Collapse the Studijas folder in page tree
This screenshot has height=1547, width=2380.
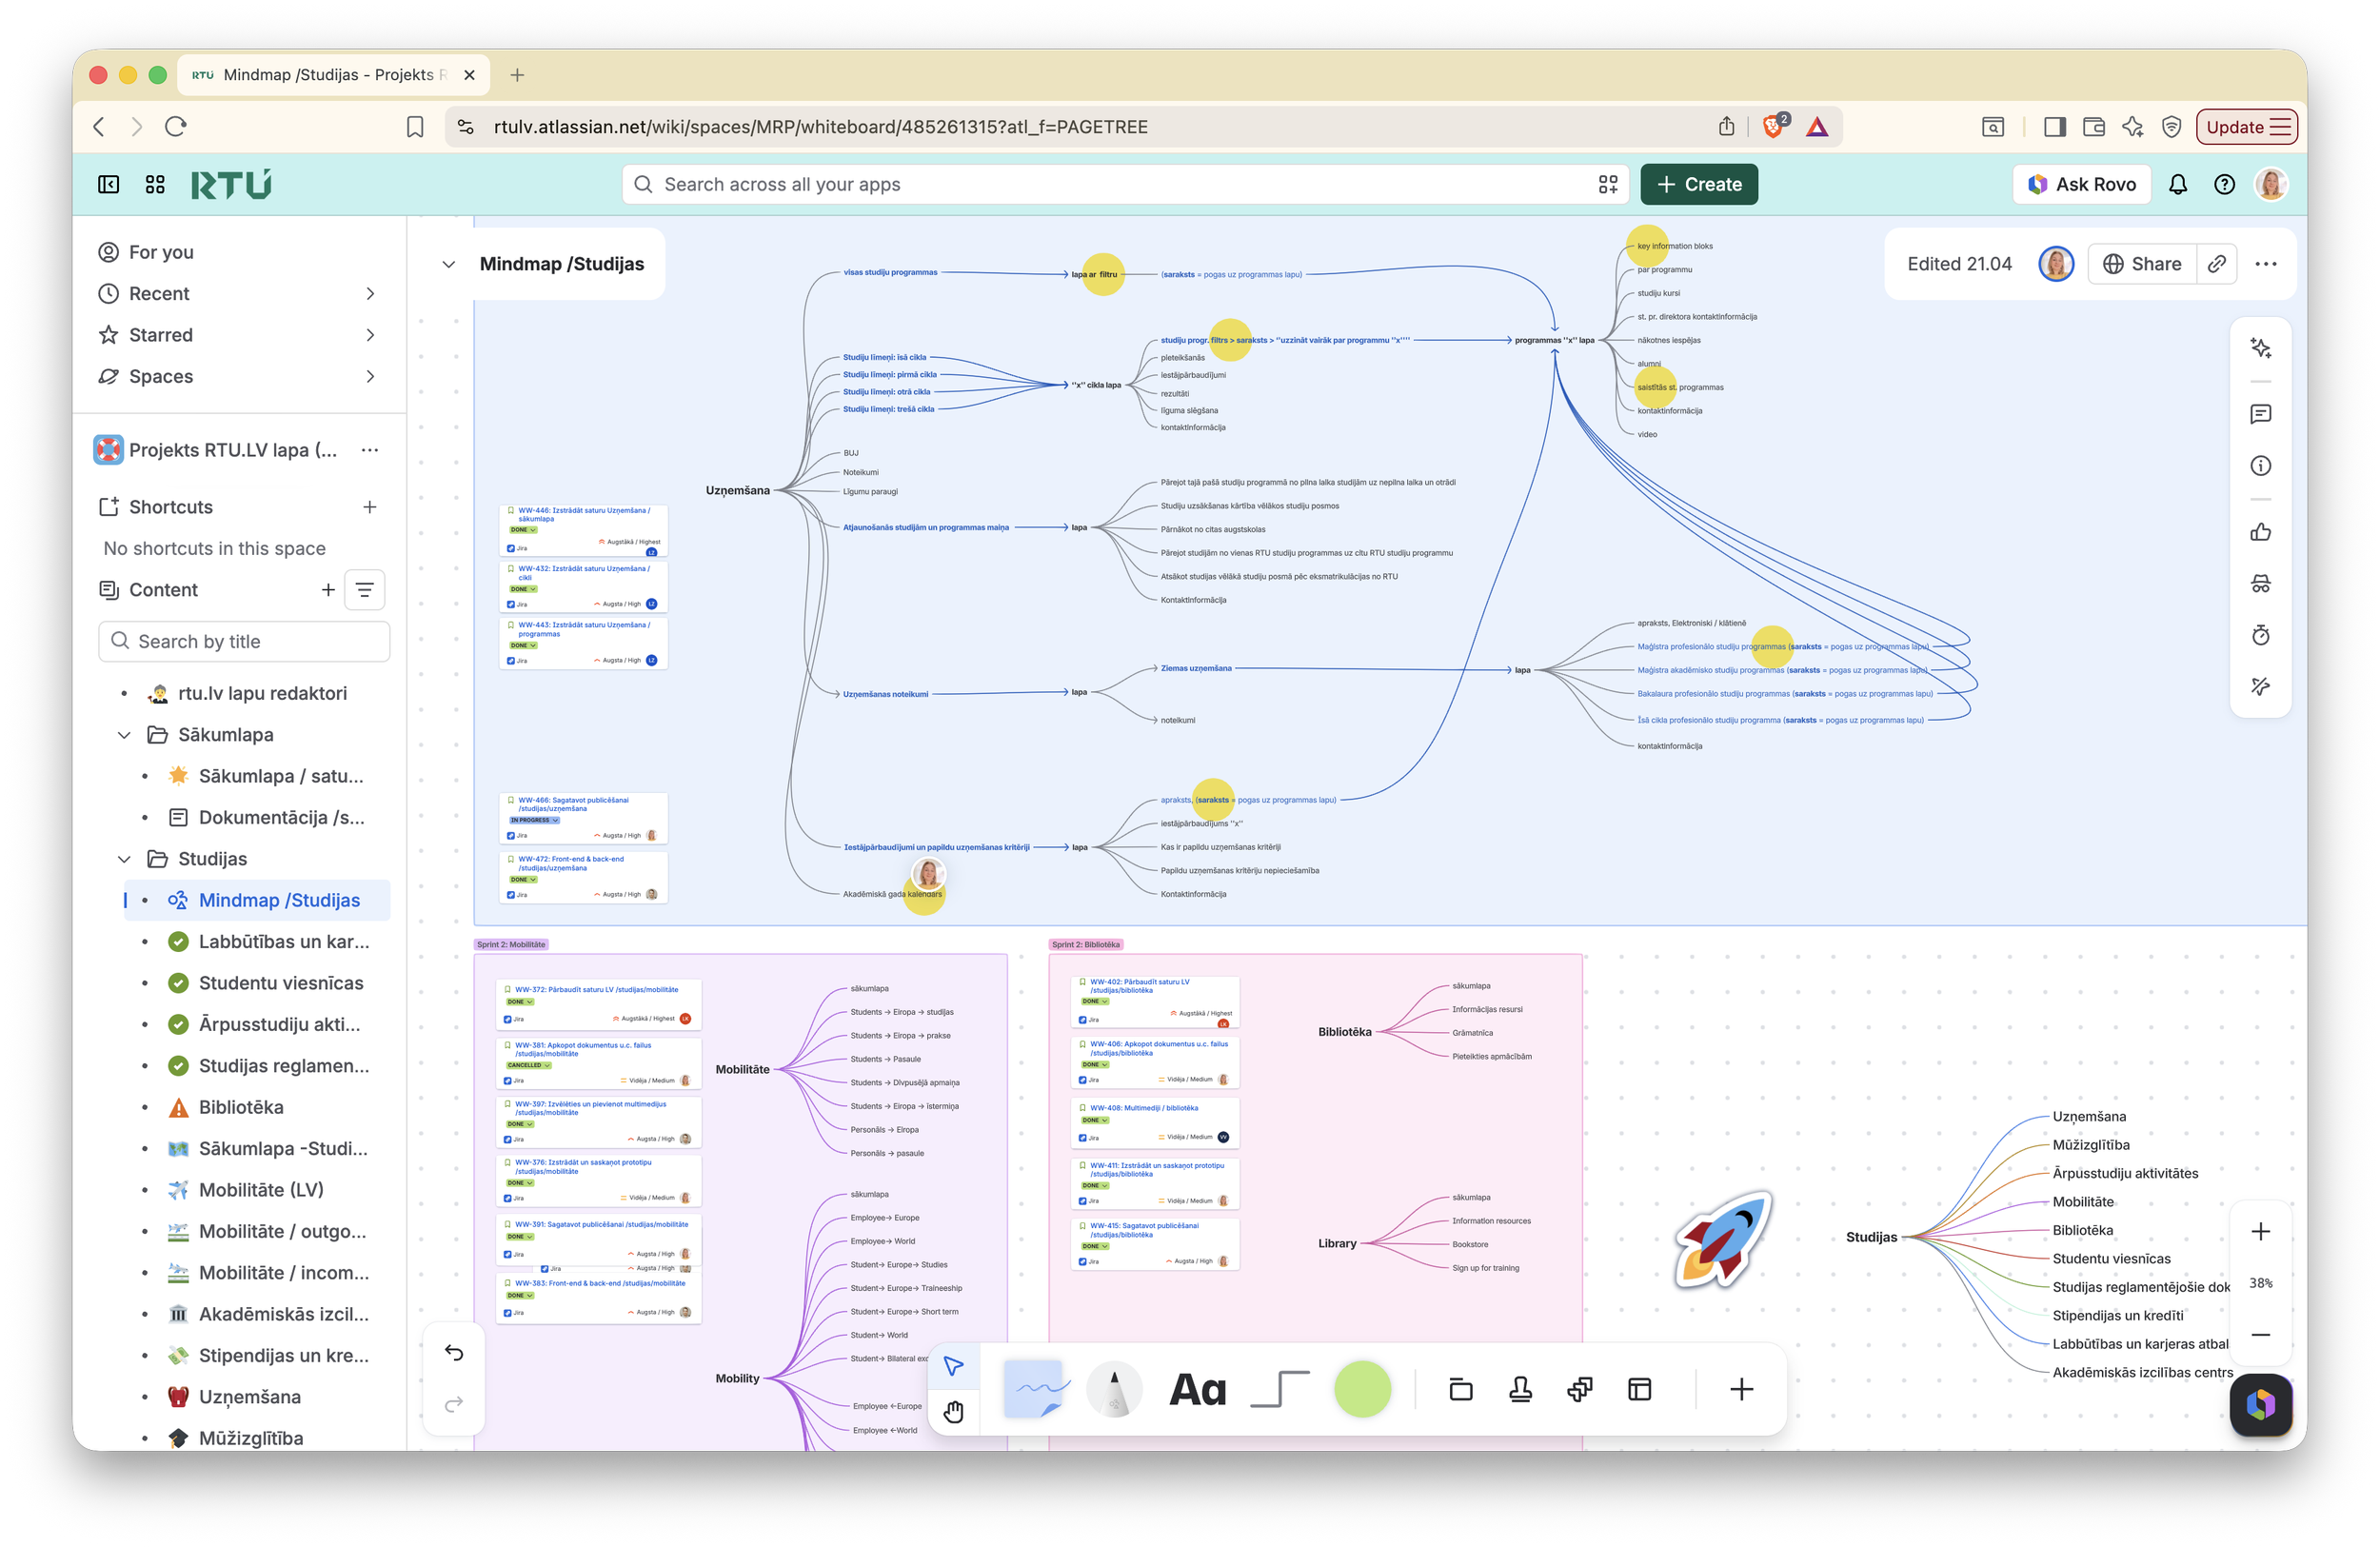pos(124,859)
